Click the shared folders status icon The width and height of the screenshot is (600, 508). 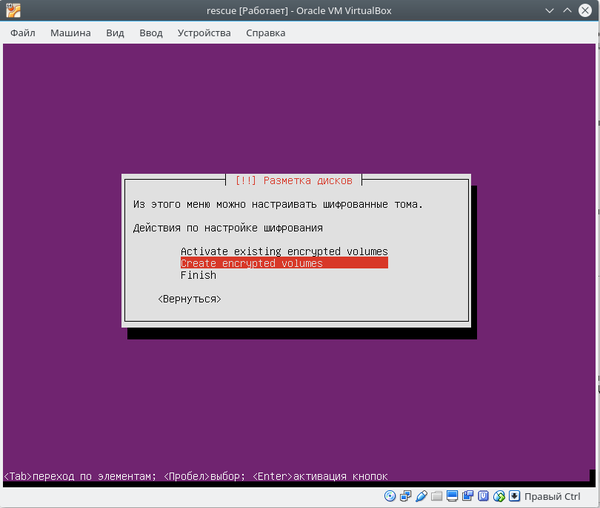[437, 496]
